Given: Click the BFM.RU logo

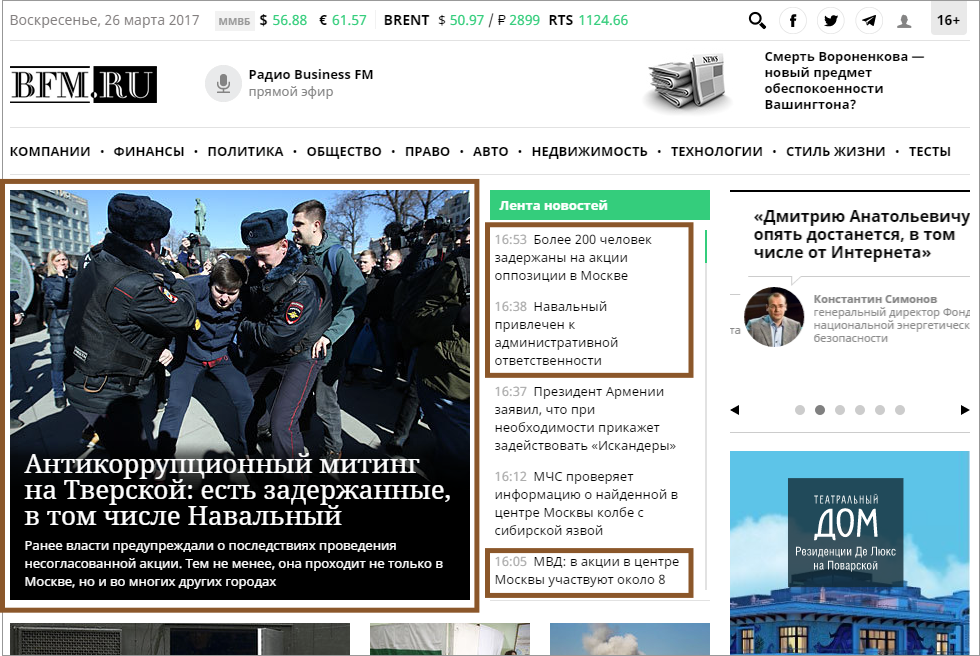Looking at the screenshot, I should 83,84.
